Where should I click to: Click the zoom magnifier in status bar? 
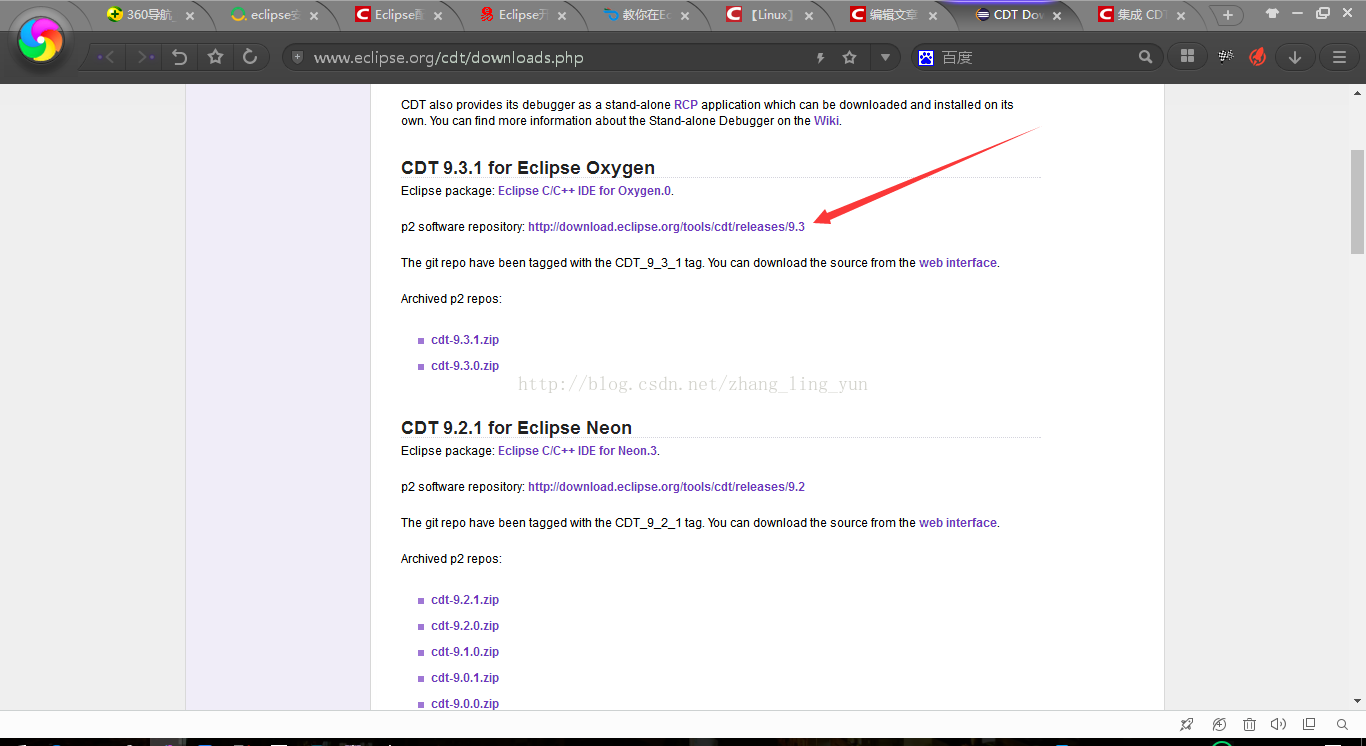pyautogui.click(x=1343, y=724)
